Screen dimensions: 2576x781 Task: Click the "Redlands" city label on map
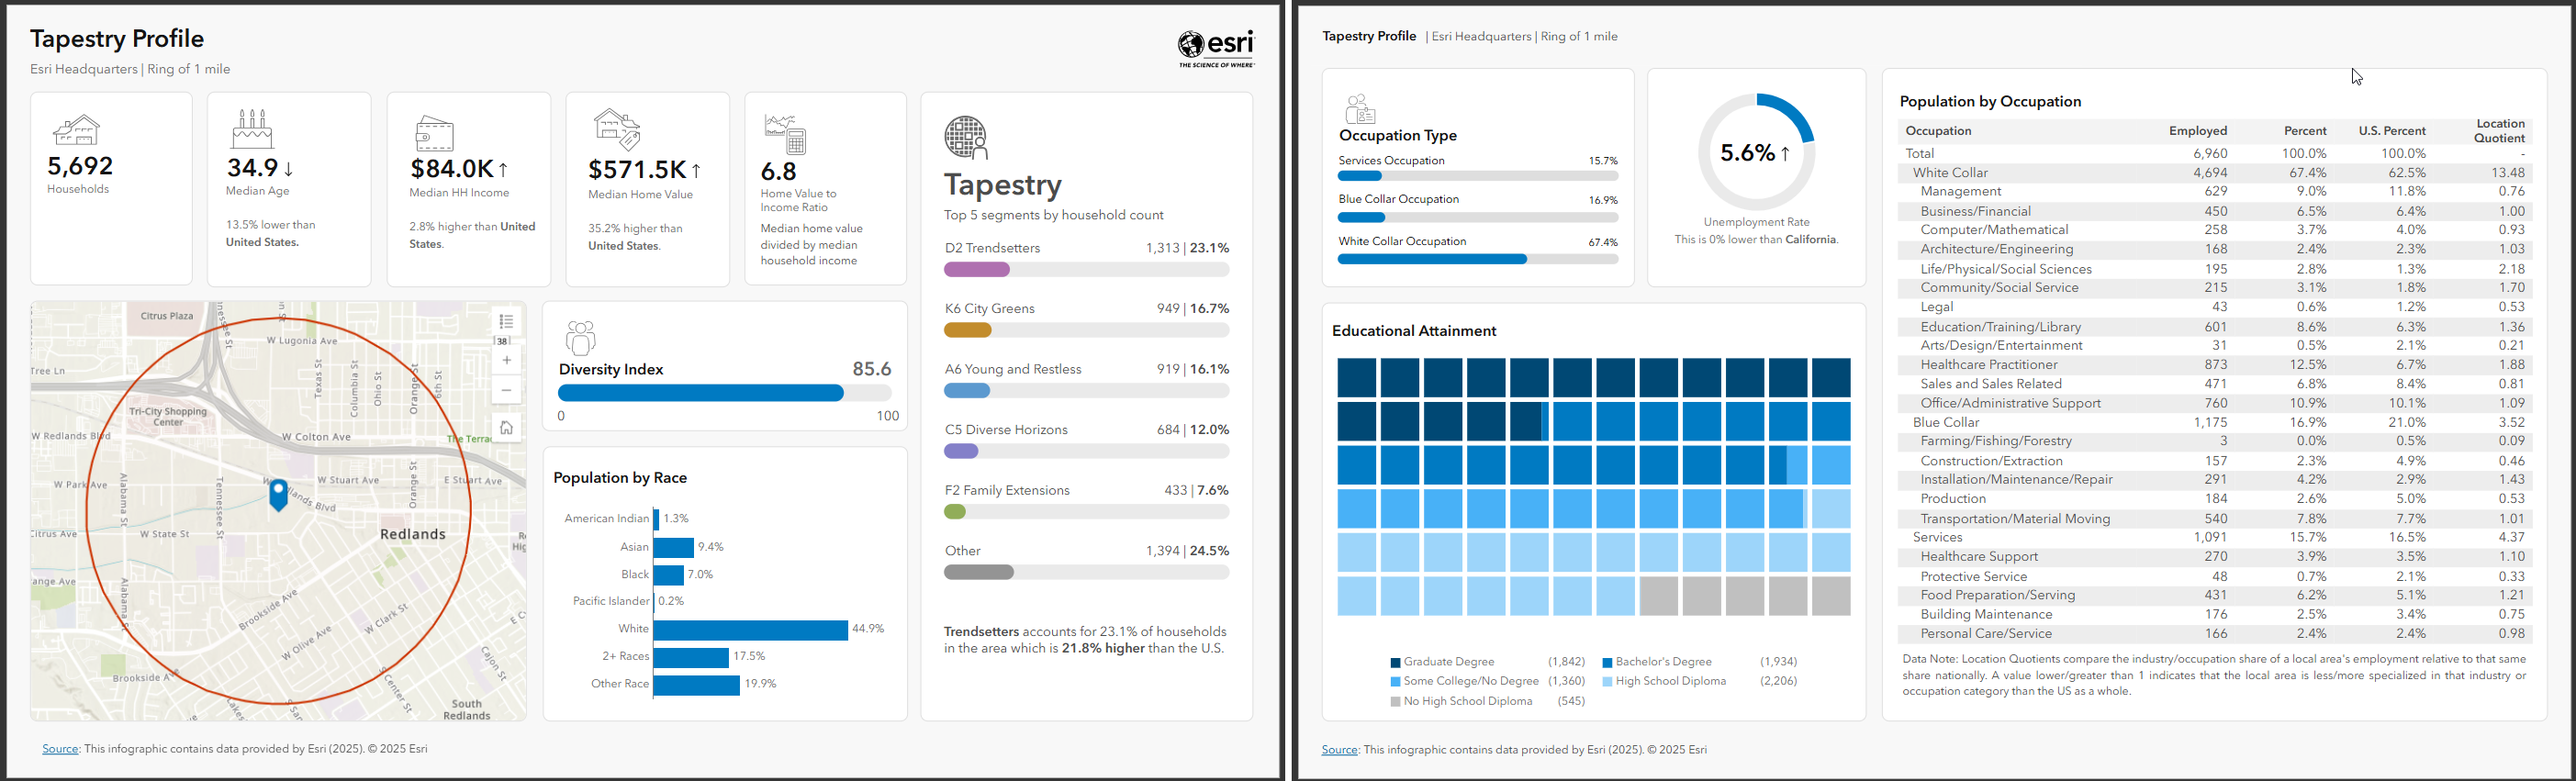[413, 534]
